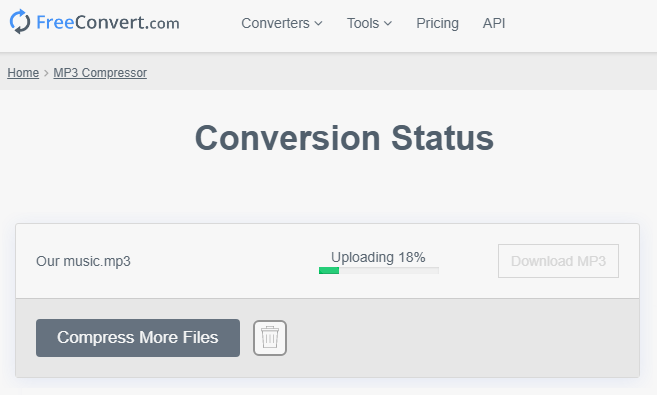Image resolution: width=657 pixels, height=395 pixels.
Task: Click the Our music.mp3 file row
Action: (x=328, y=261)
